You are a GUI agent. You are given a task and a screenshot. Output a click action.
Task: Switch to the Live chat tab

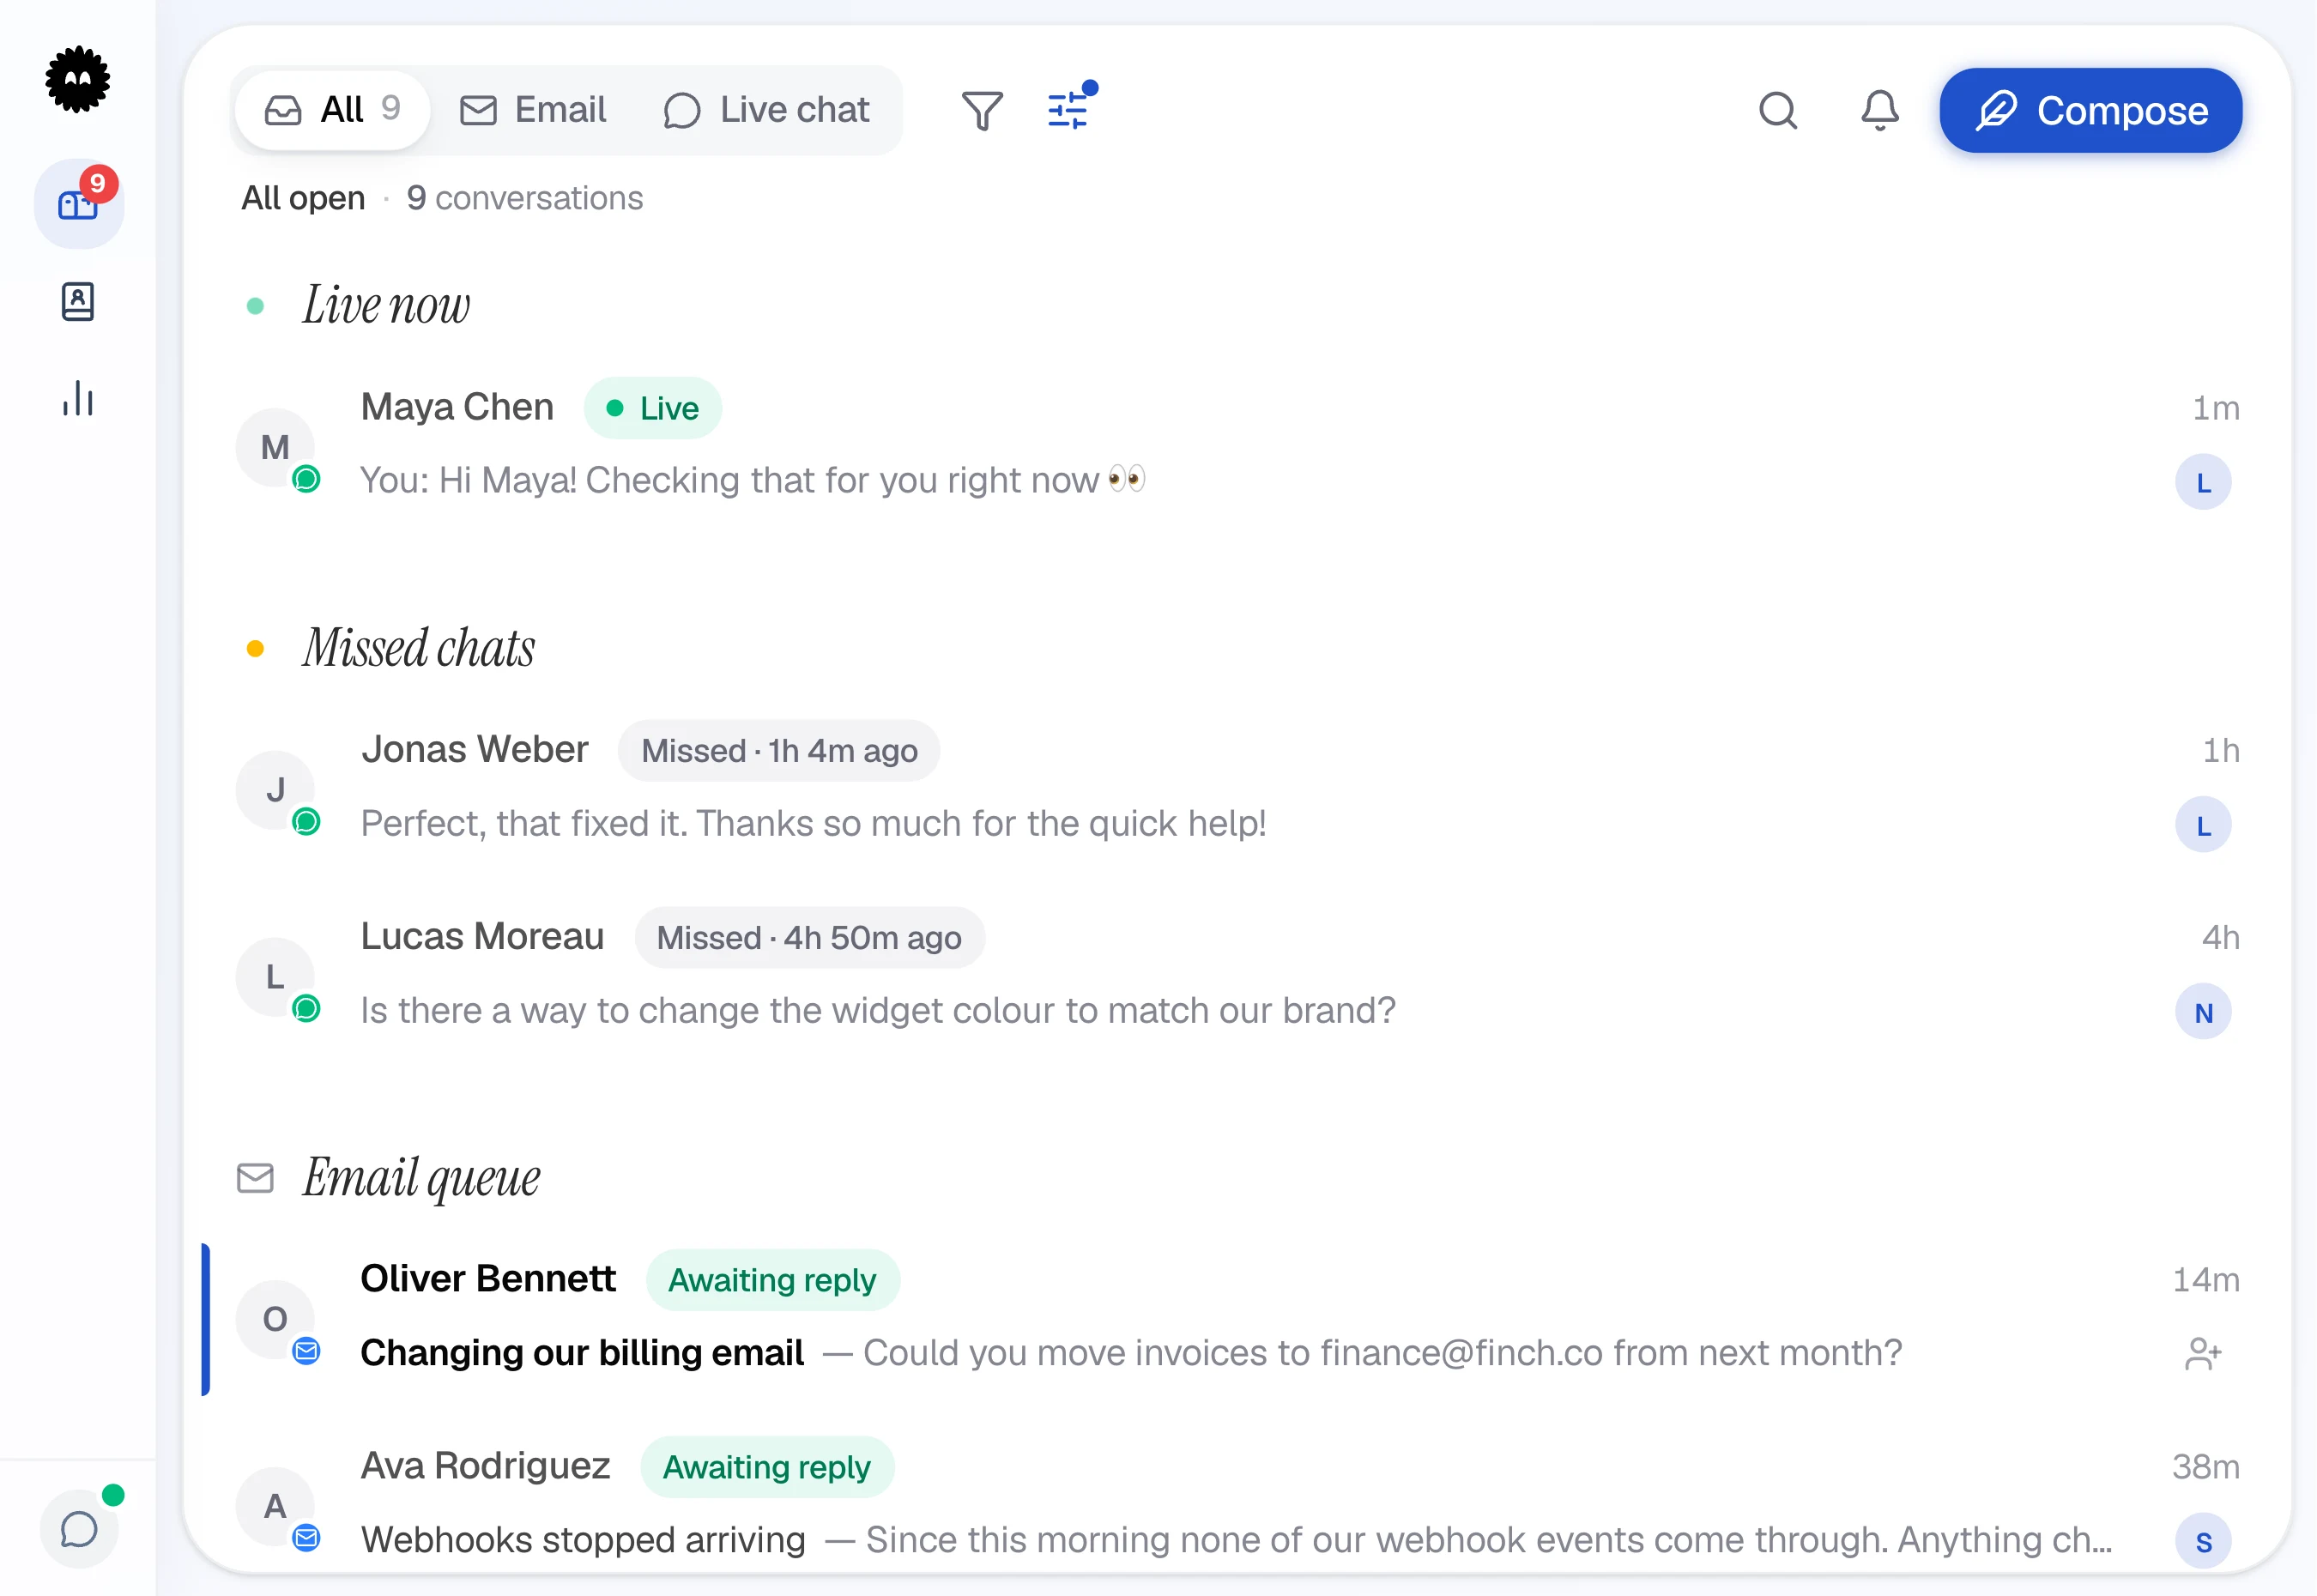(x=767, y=110)
